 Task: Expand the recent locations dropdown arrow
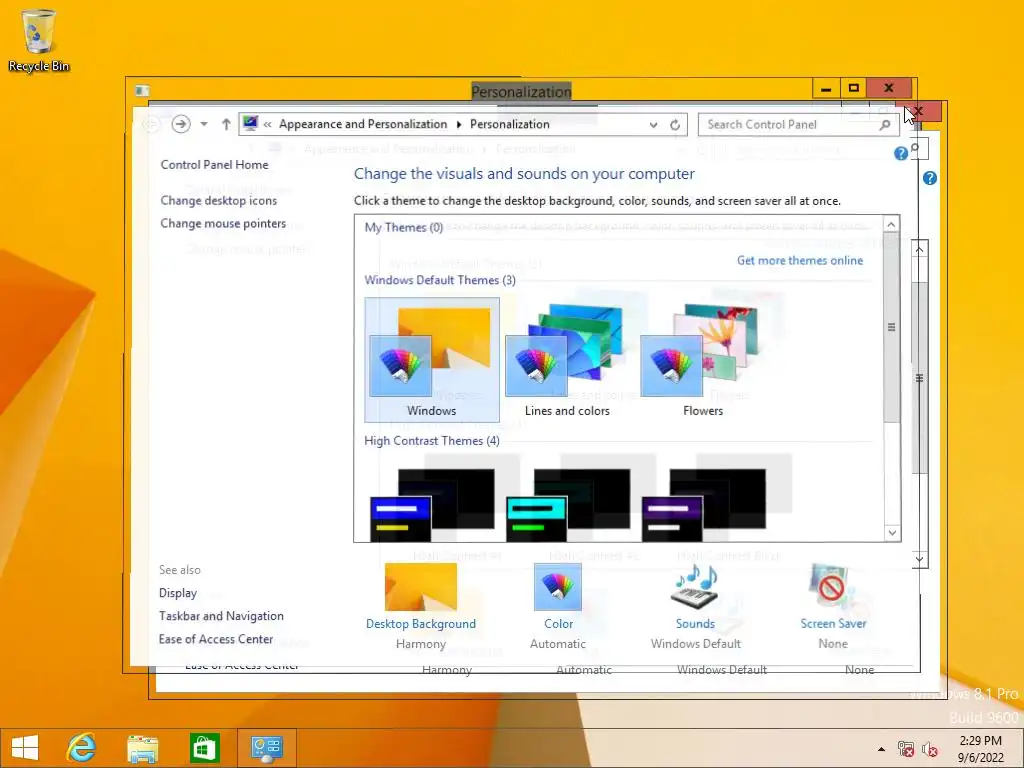click(x=204, y=124)
